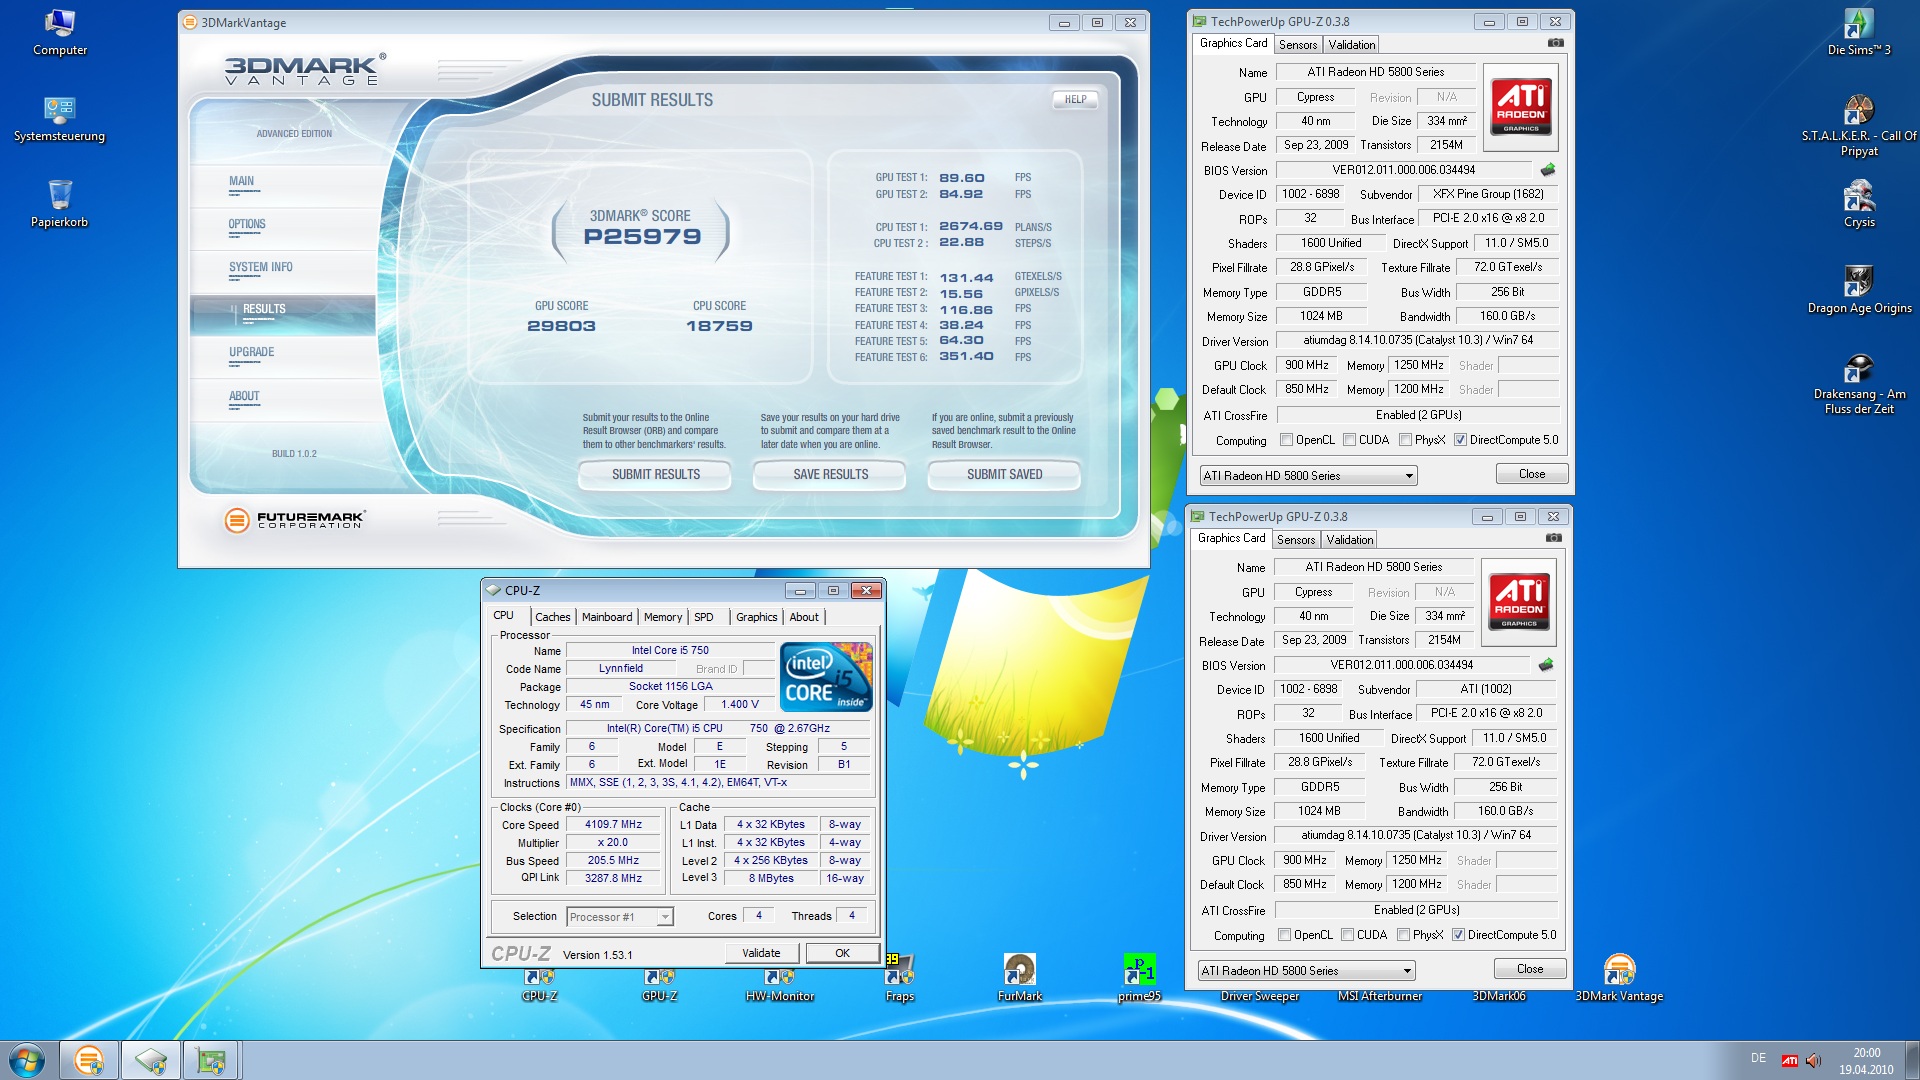This screenshot has width=1920, height=1080.
Task: Click the SUBMIT SAVED button
Action: (1004, 475)
